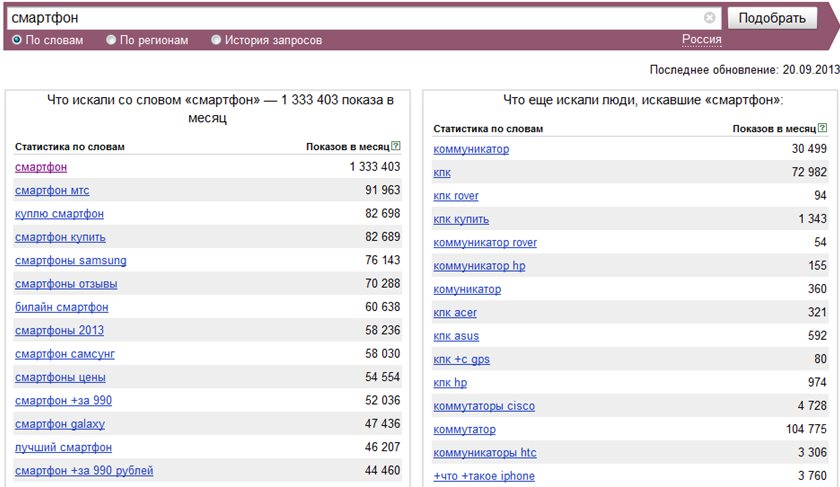Open help icon beside right 'Показов в месяц'
The width and height of the screenshot is (840, 487).
822,128
